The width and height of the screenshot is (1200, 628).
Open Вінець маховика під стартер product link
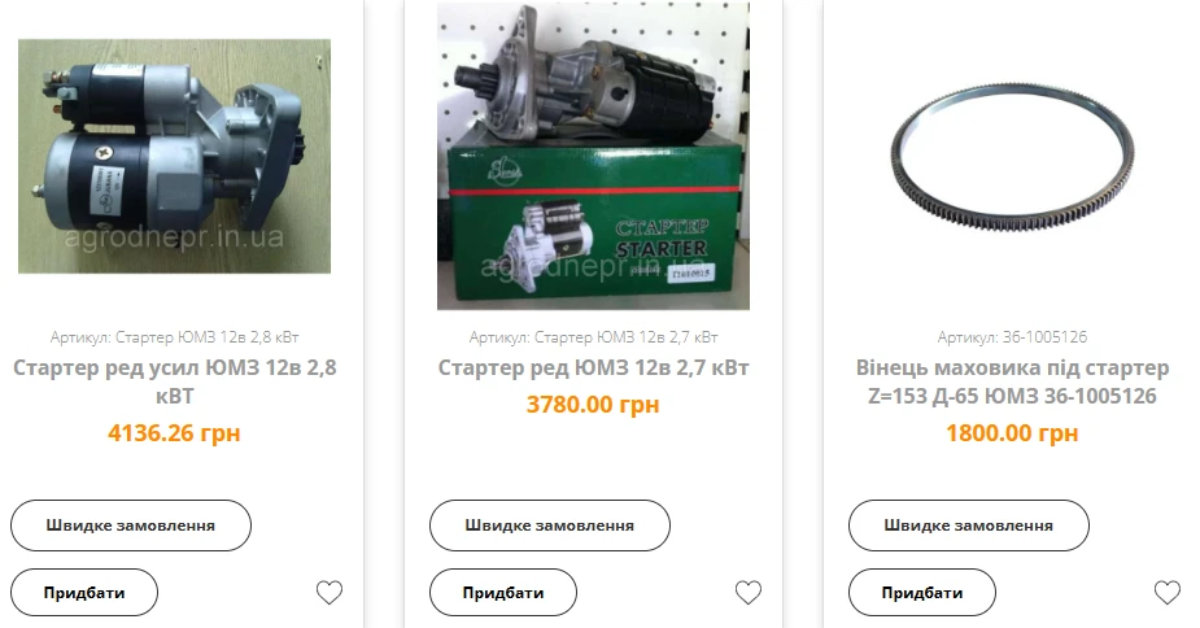click(1012, 382)
